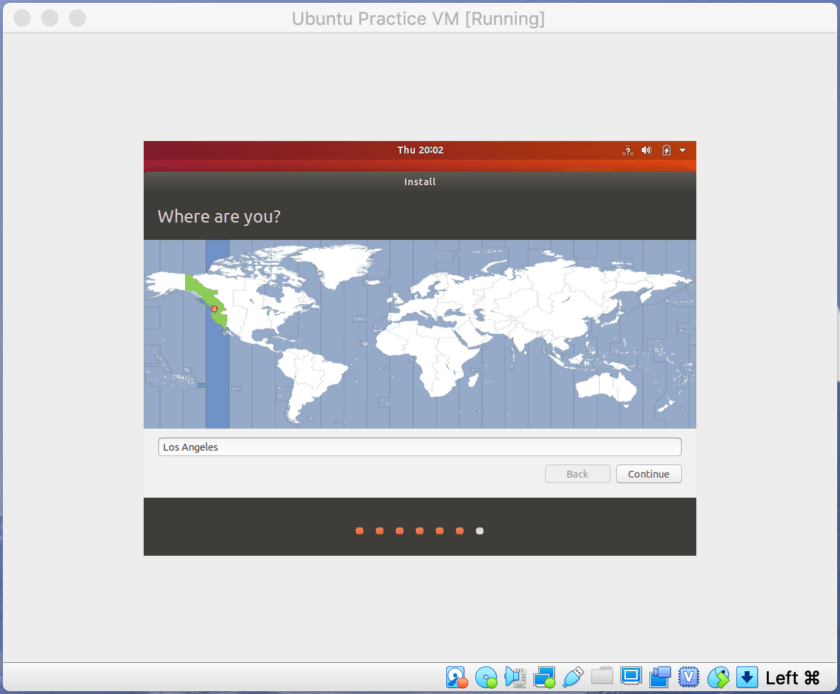Click the hard disk activity icon
This screenshot has width=840, height=694.
pos(456,677)
